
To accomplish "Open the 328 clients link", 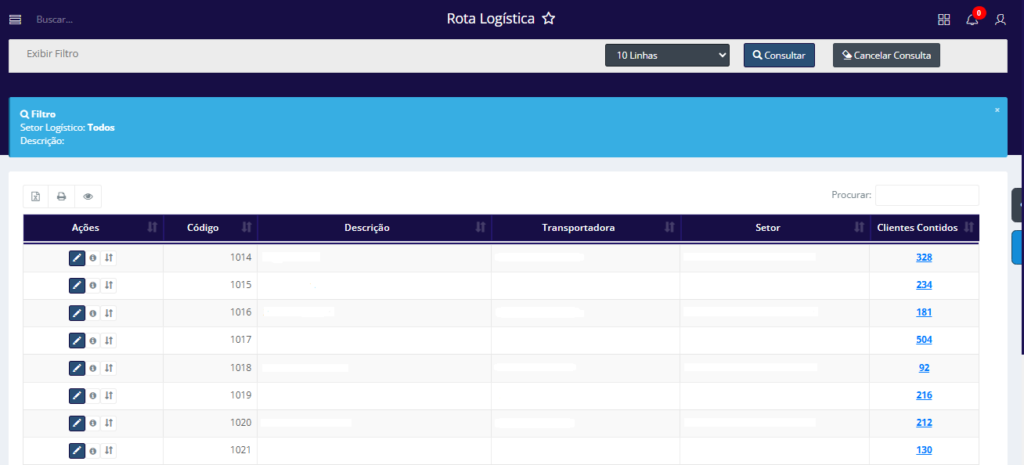I will [x=924, y=258].
